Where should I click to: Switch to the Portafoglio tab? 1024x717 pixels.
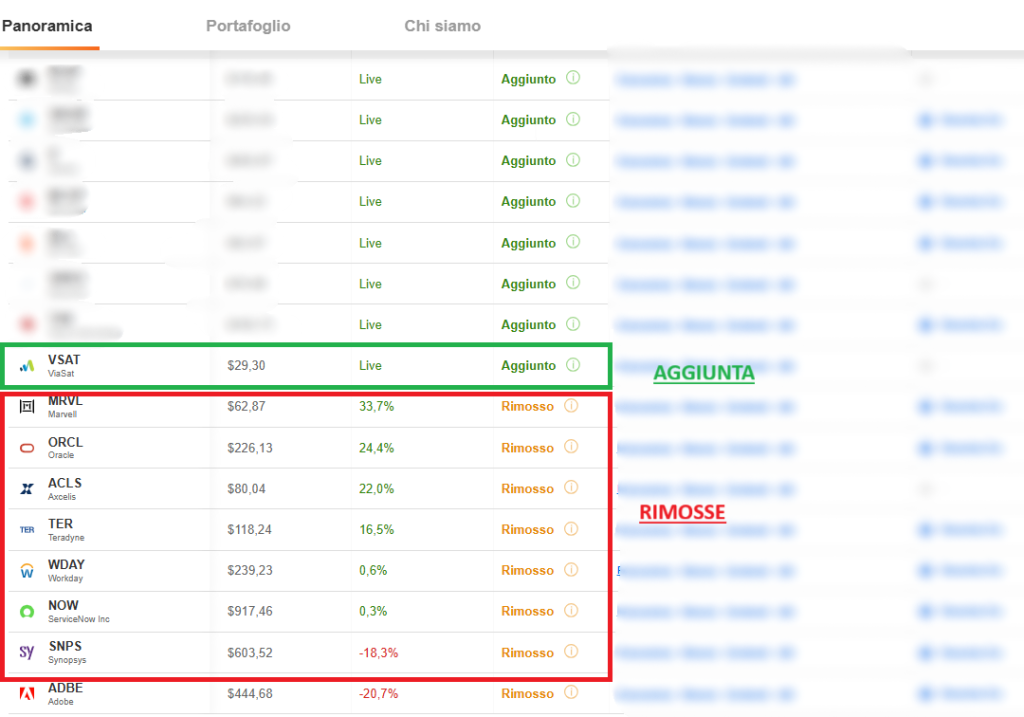pos(248,26)
